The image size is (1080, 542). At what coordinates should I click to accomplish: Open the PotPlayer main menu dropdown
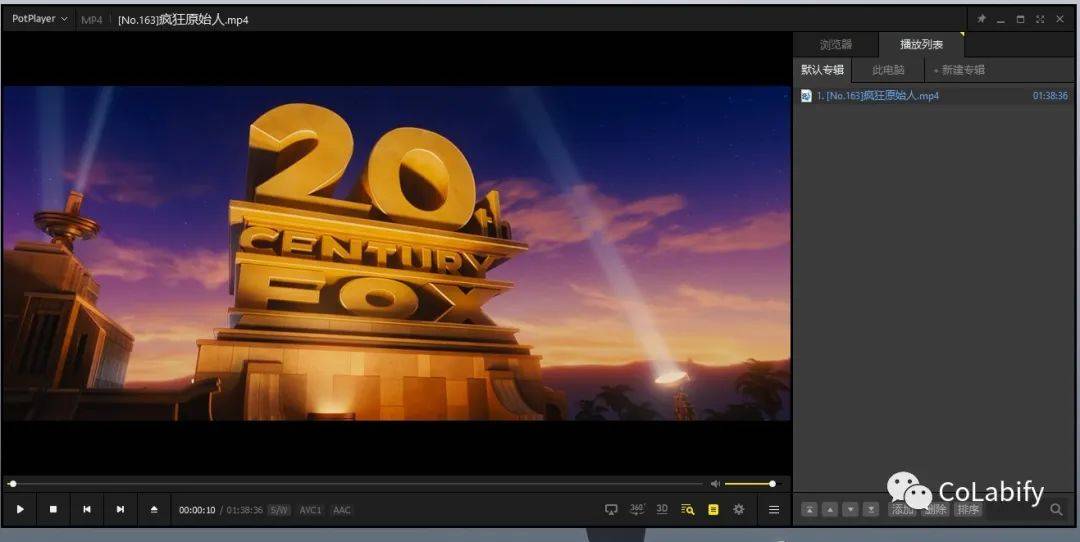point(40,19)
